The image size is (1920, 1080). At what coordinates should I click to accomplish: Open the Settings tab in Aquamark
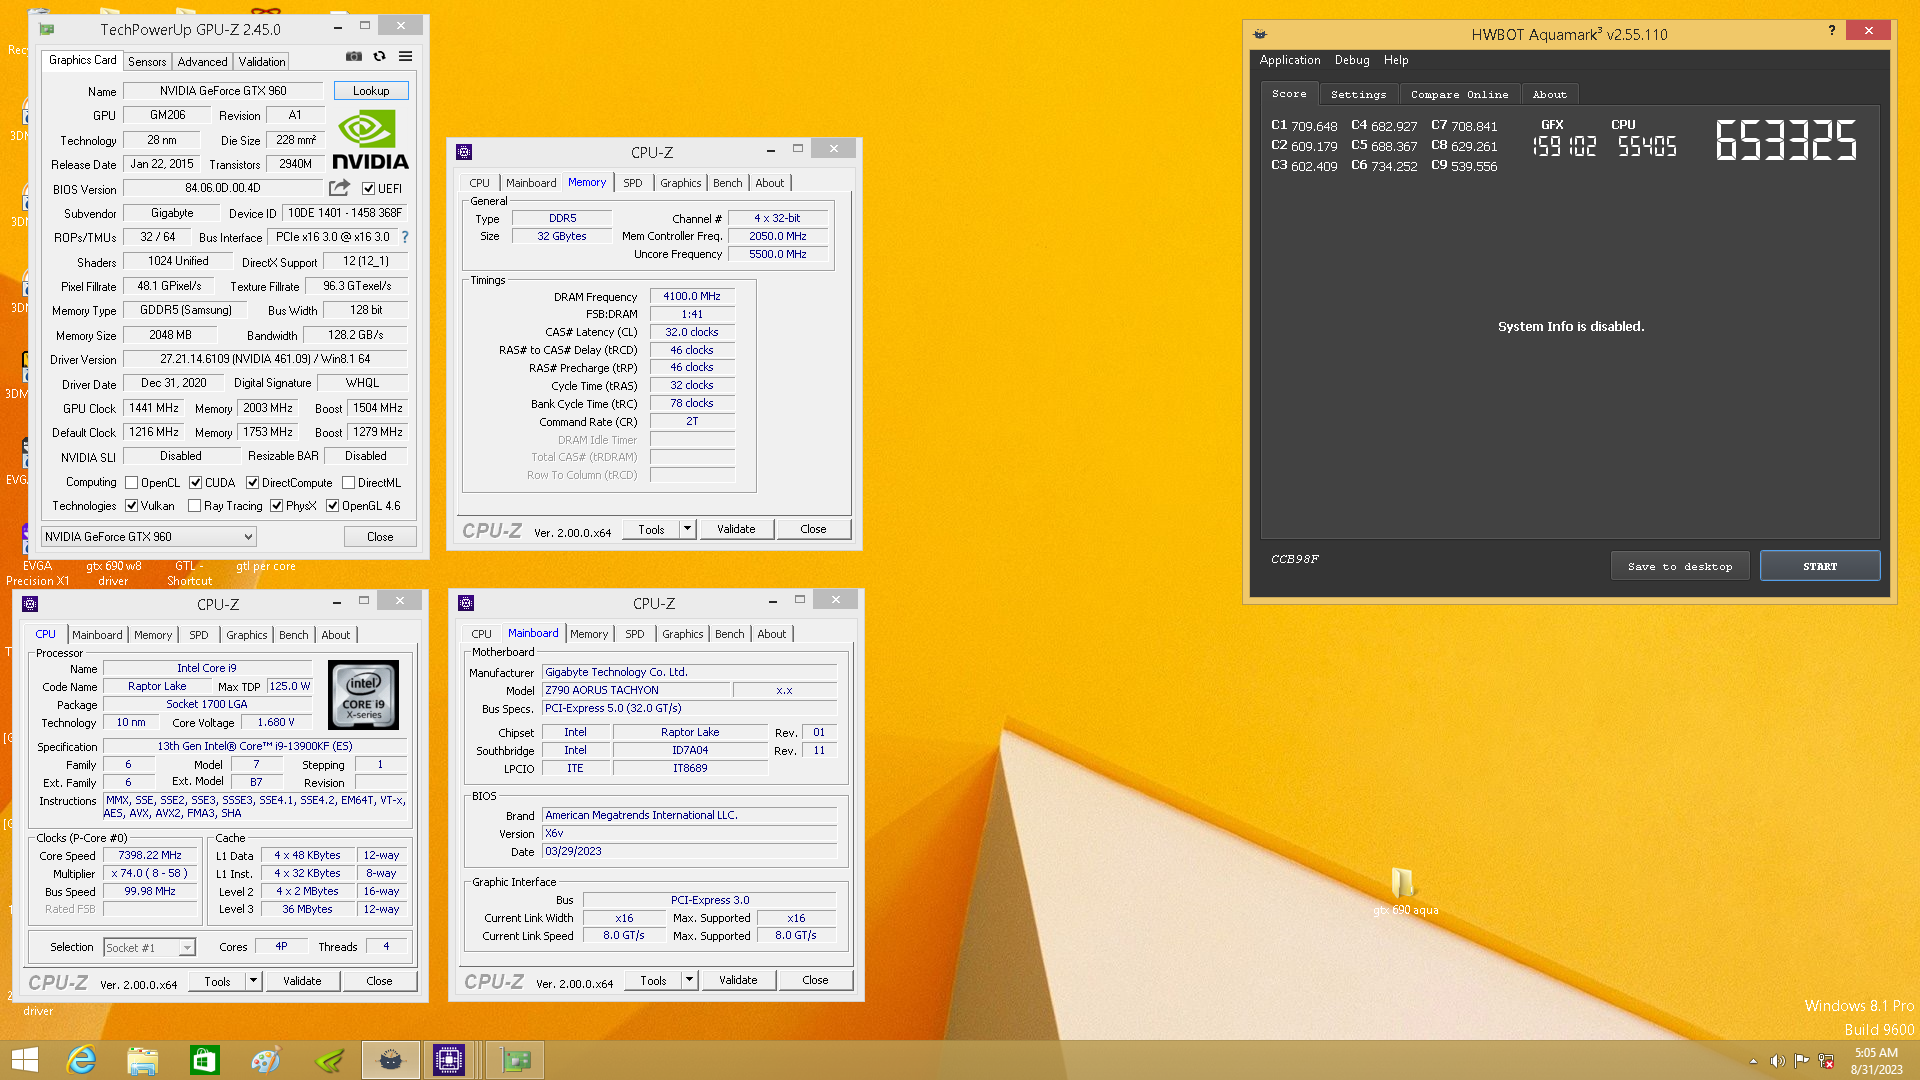coord(1358,94)
